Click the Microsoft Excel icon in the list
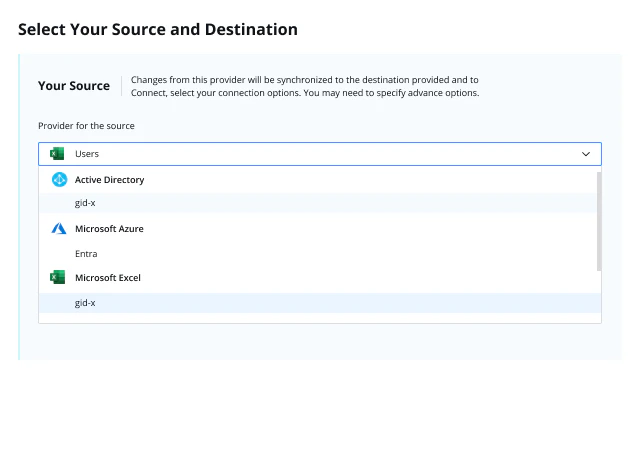 (x=58, y=277)
